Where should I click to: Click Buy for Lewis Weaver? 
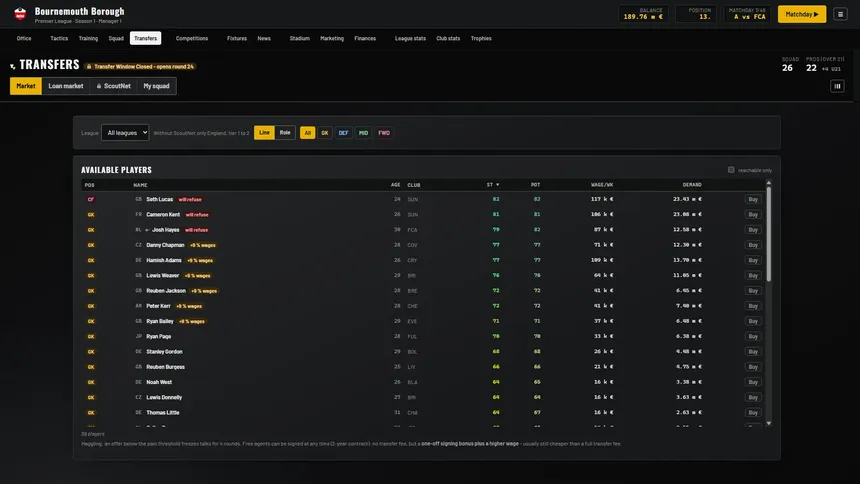tap(753, 275)
